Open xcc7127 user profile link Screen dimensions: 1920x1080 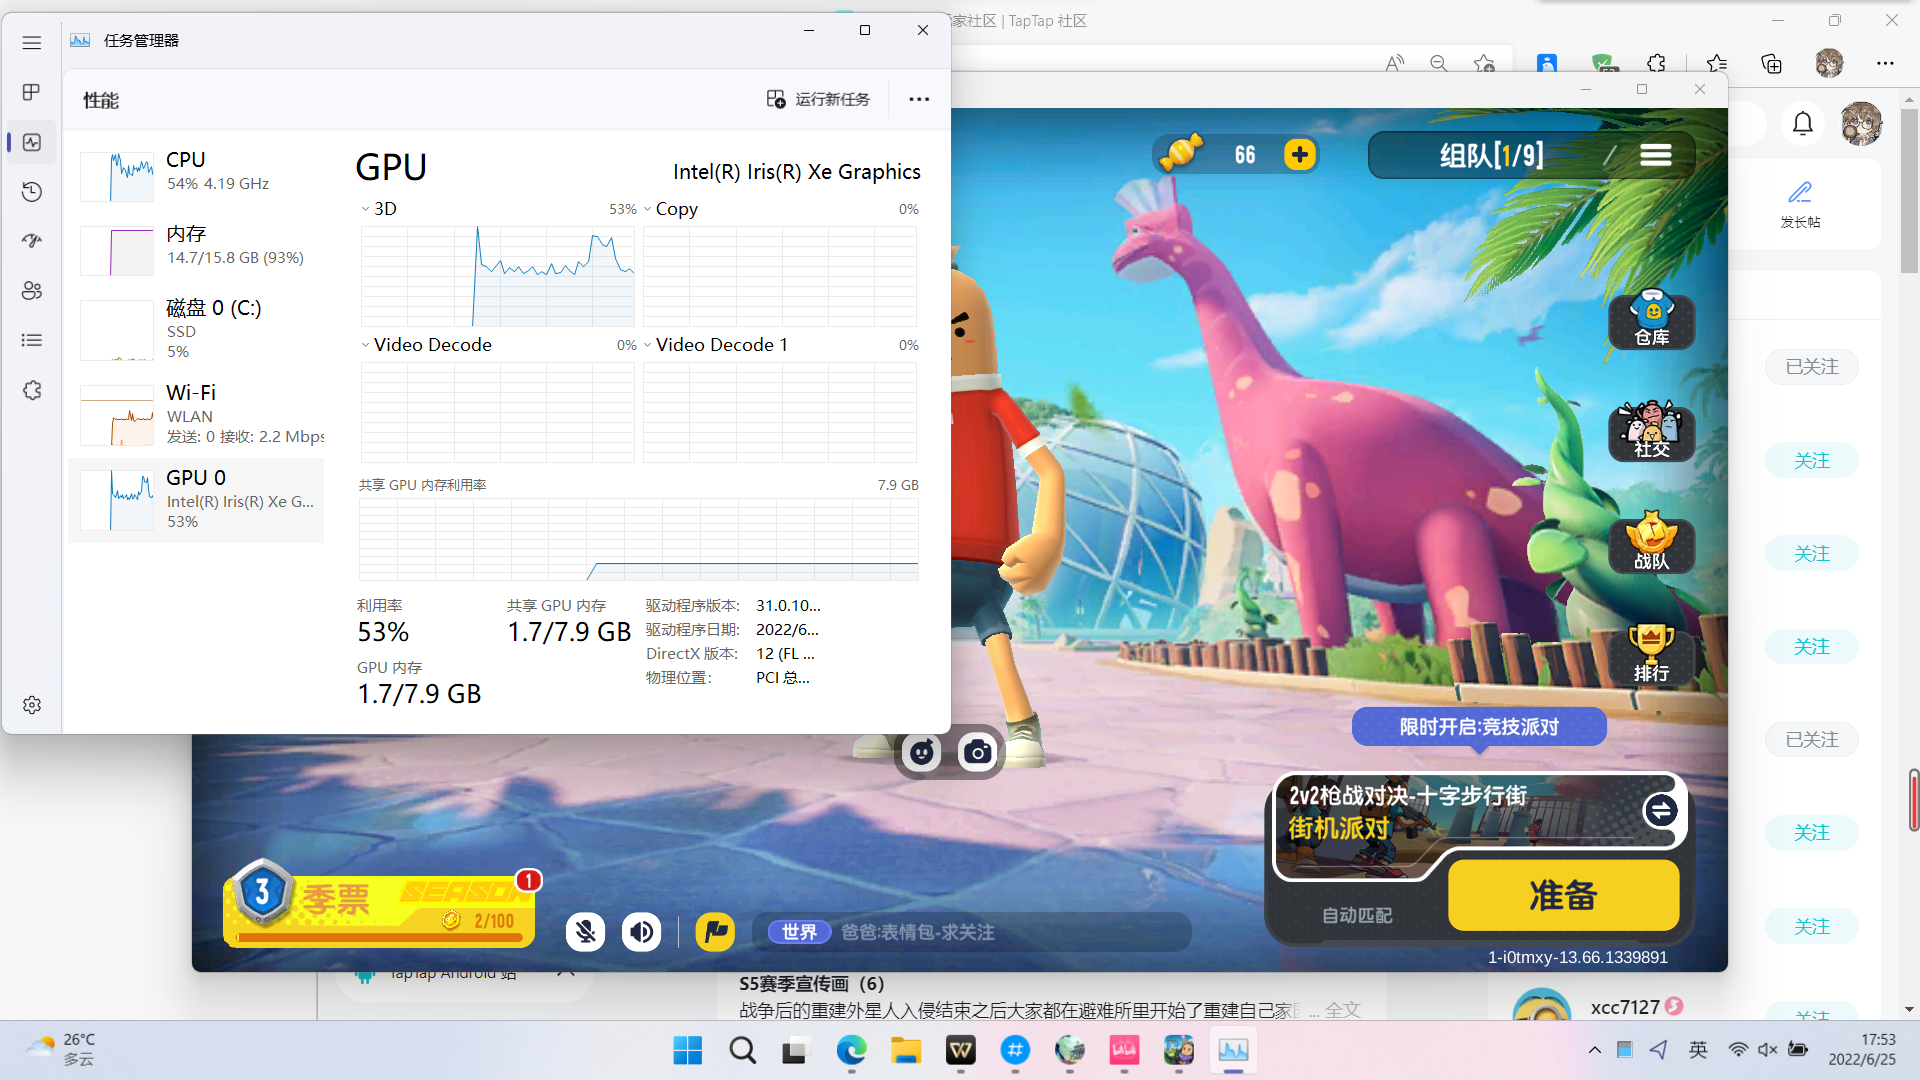point(1625,1007)
